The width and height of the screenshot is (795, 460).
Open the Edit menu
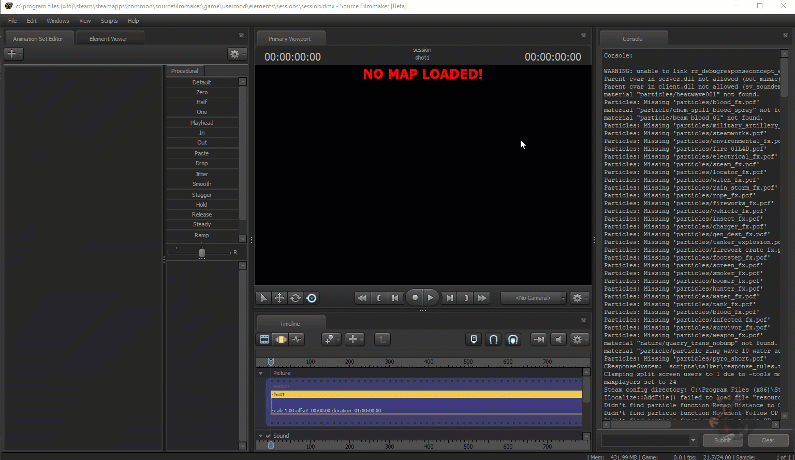(31, 21)
